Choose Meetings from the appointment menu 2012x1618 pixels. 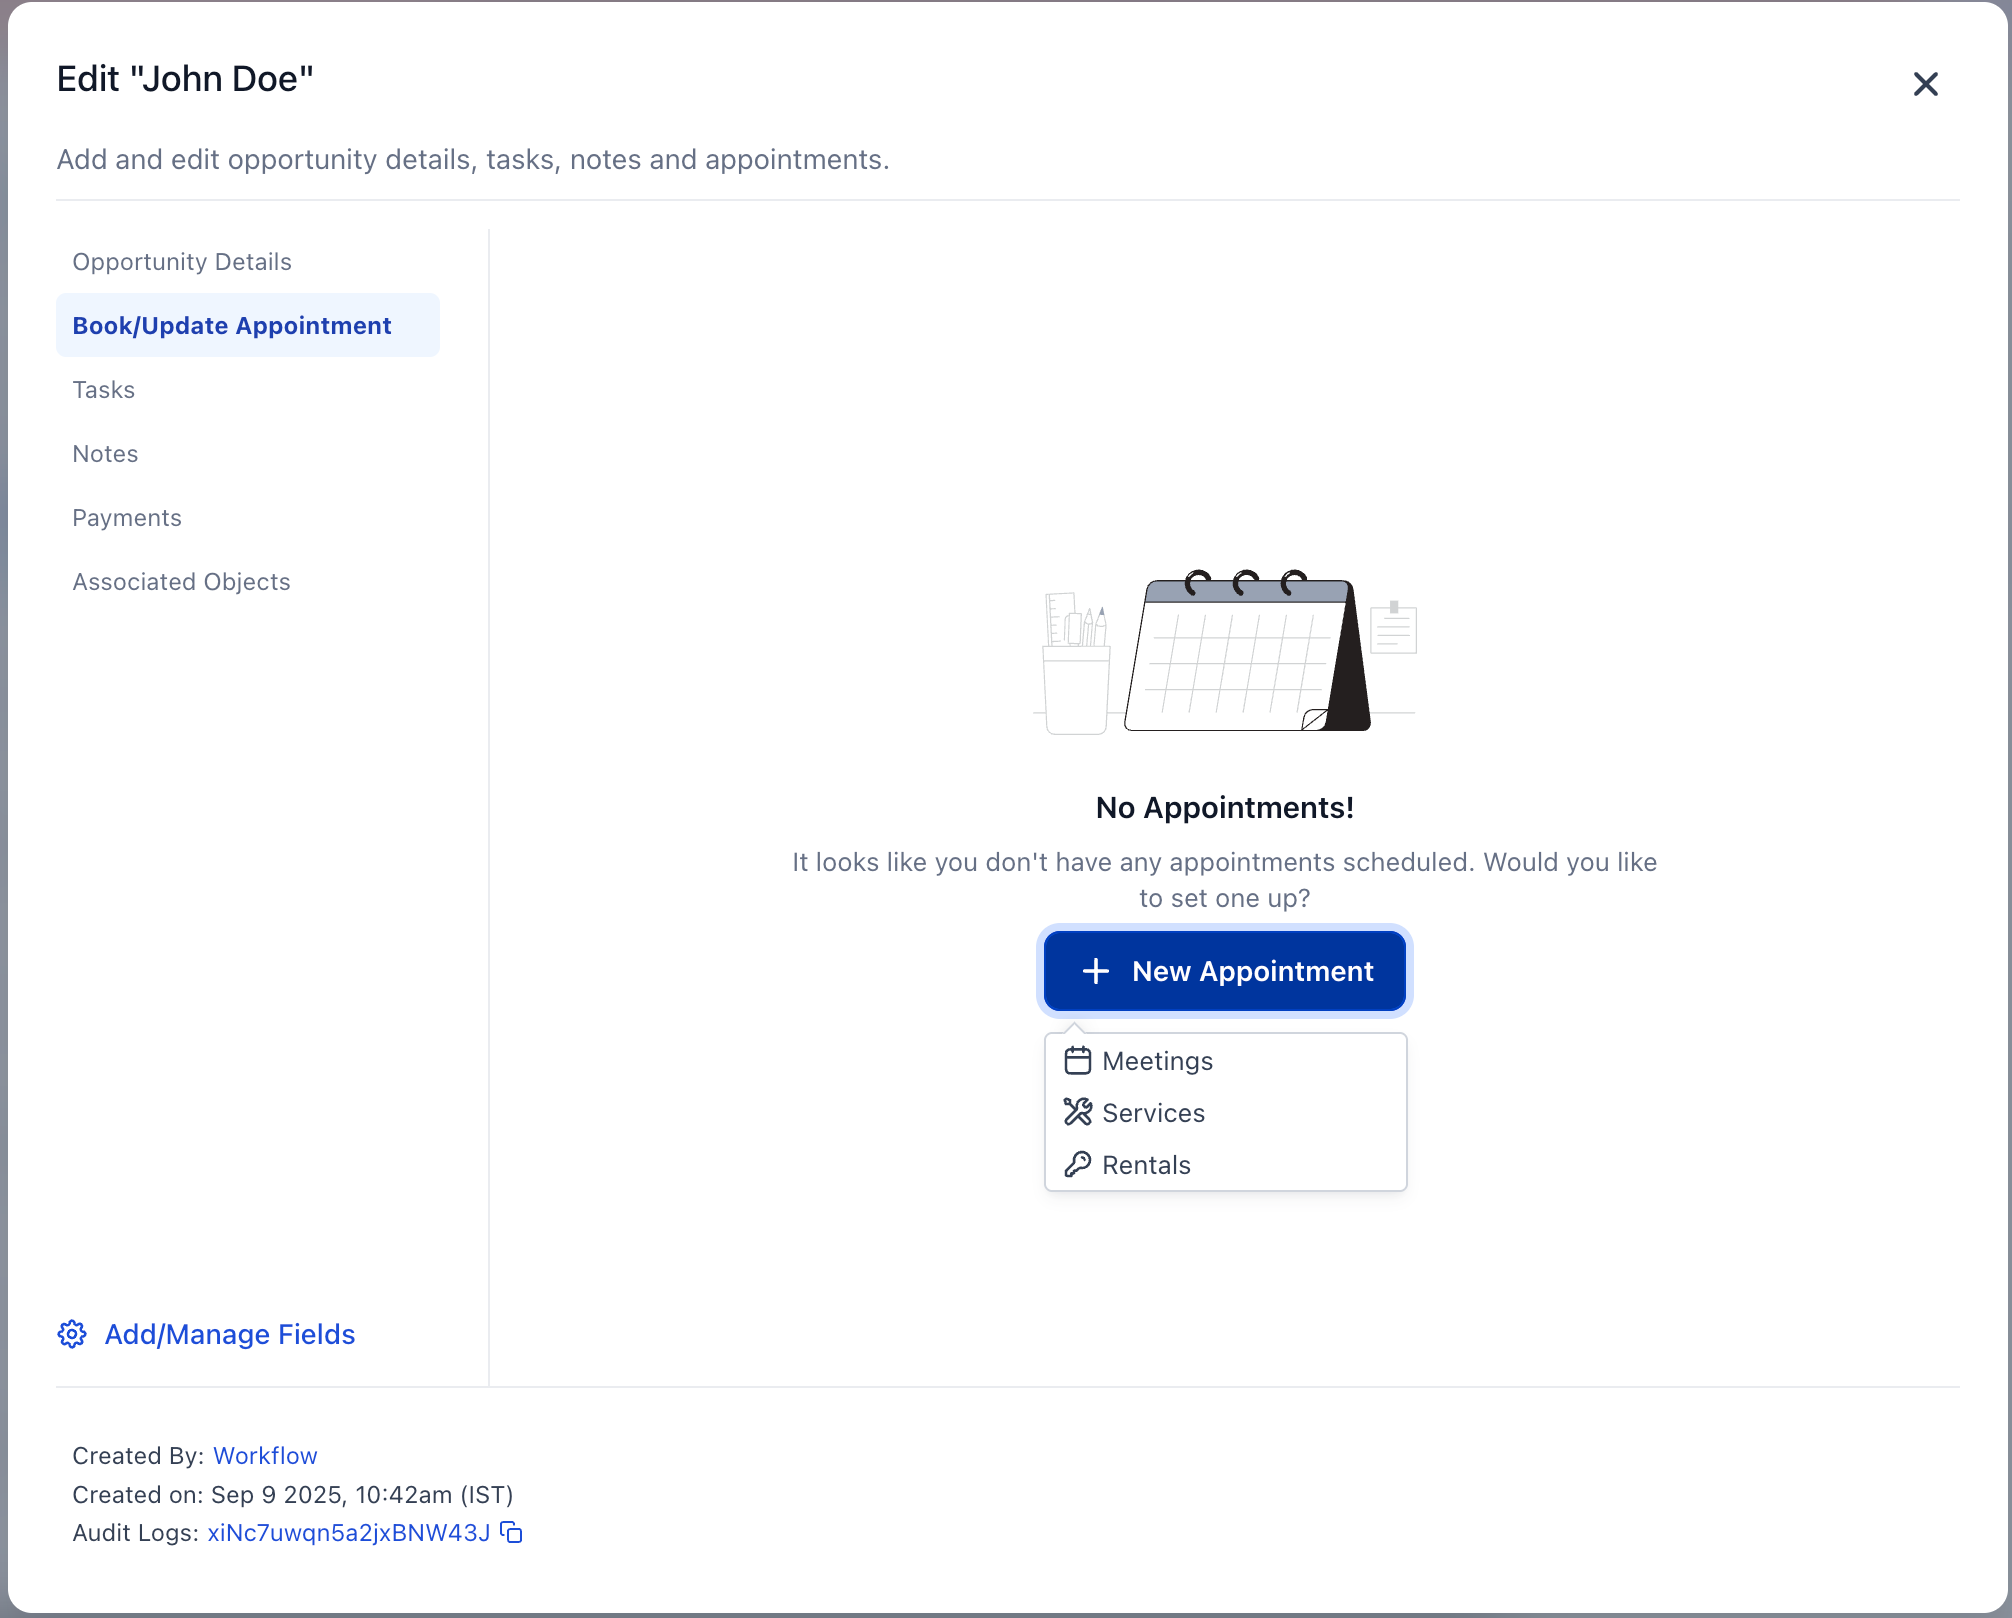pyautogui.click(x=1157, y=1060)
